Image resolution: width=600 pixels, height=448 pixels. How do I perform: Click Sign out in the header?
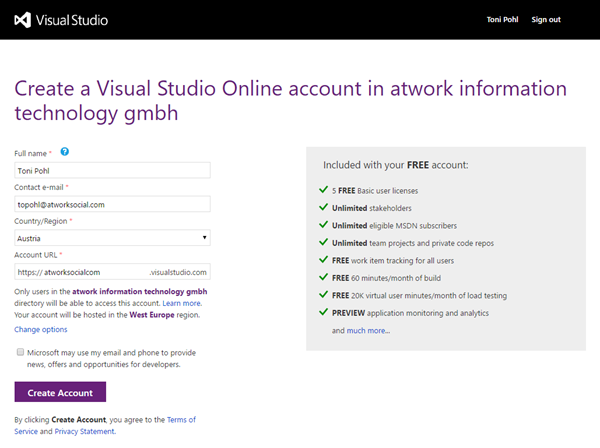pyautogui.click(x=546, y=19)
